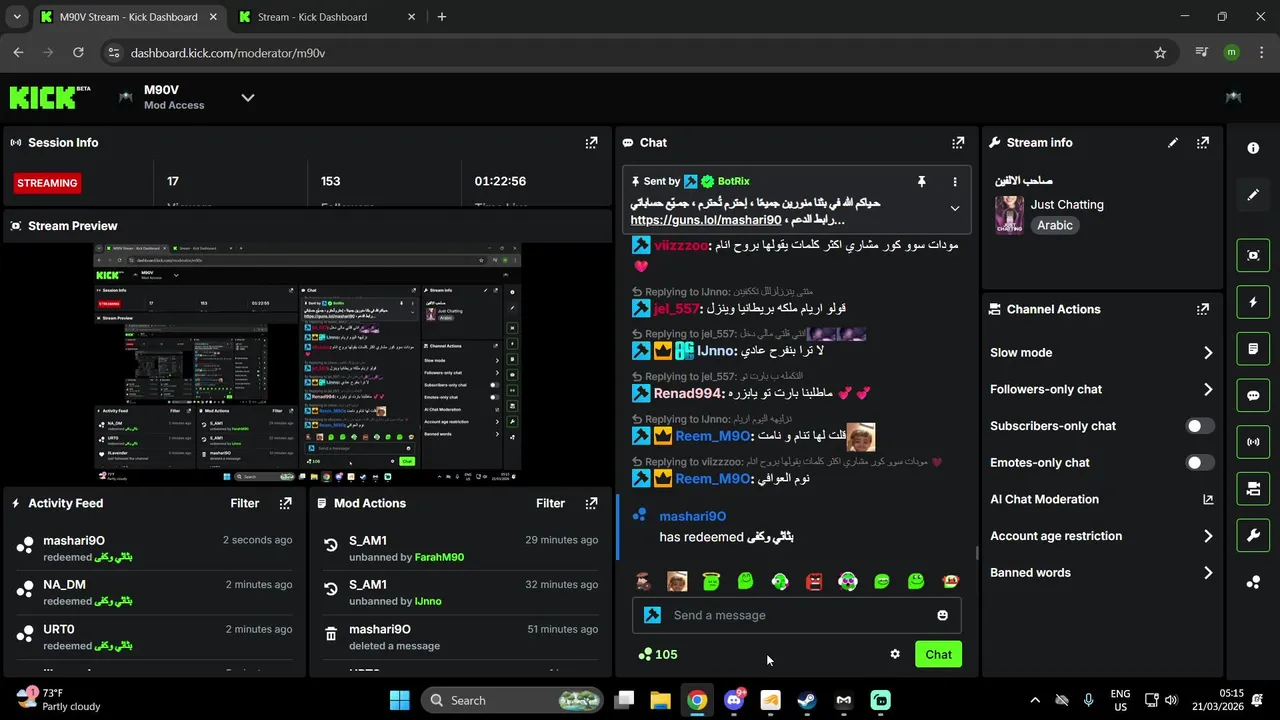Toggle Subscribers-only chat switch

[x=1200, y=426]
